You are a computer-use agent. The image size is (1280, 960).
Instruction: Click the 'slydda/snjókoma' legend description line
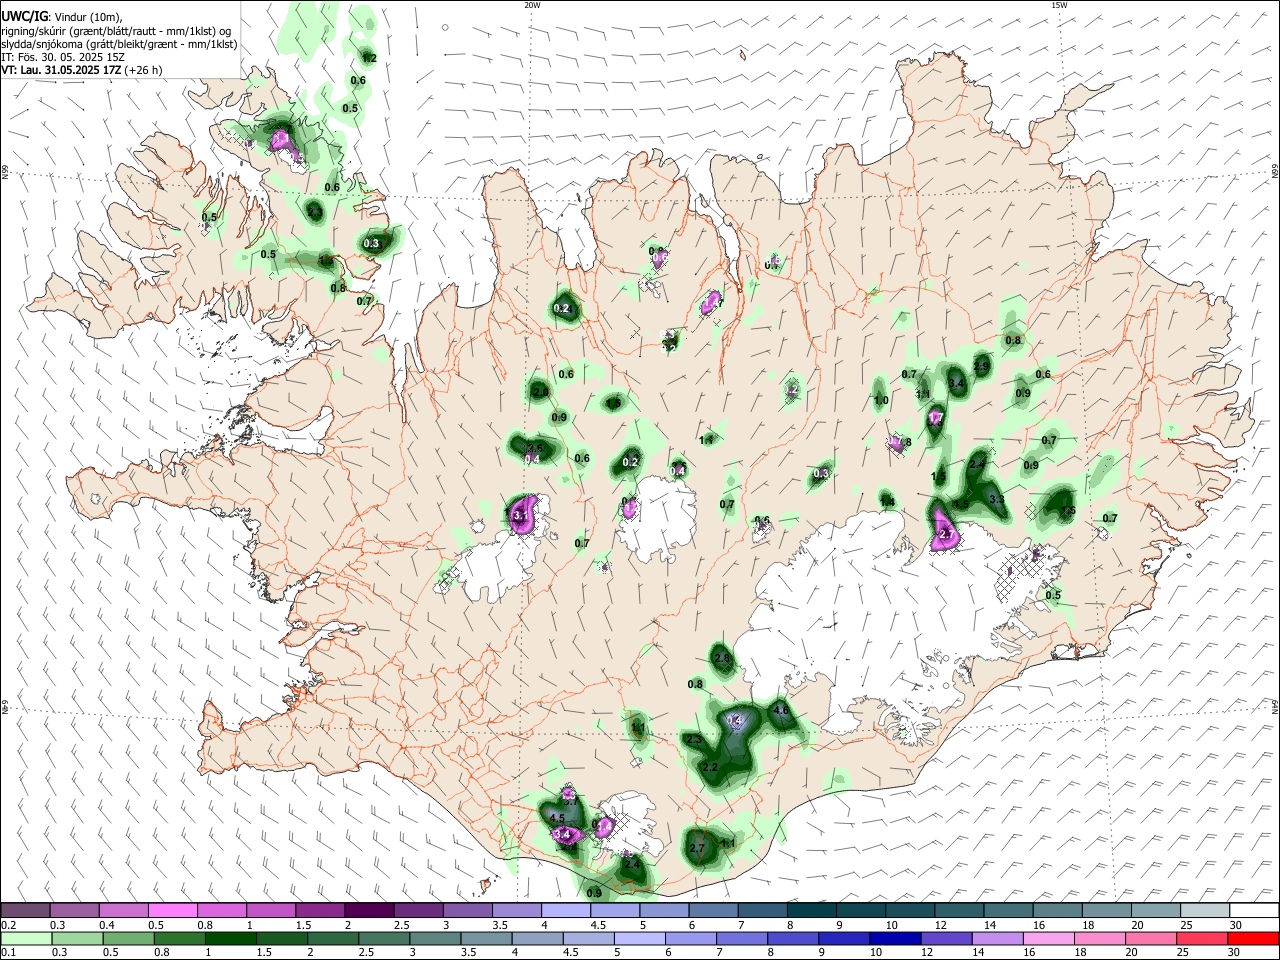pyautogui.click(x=119, y=44)
